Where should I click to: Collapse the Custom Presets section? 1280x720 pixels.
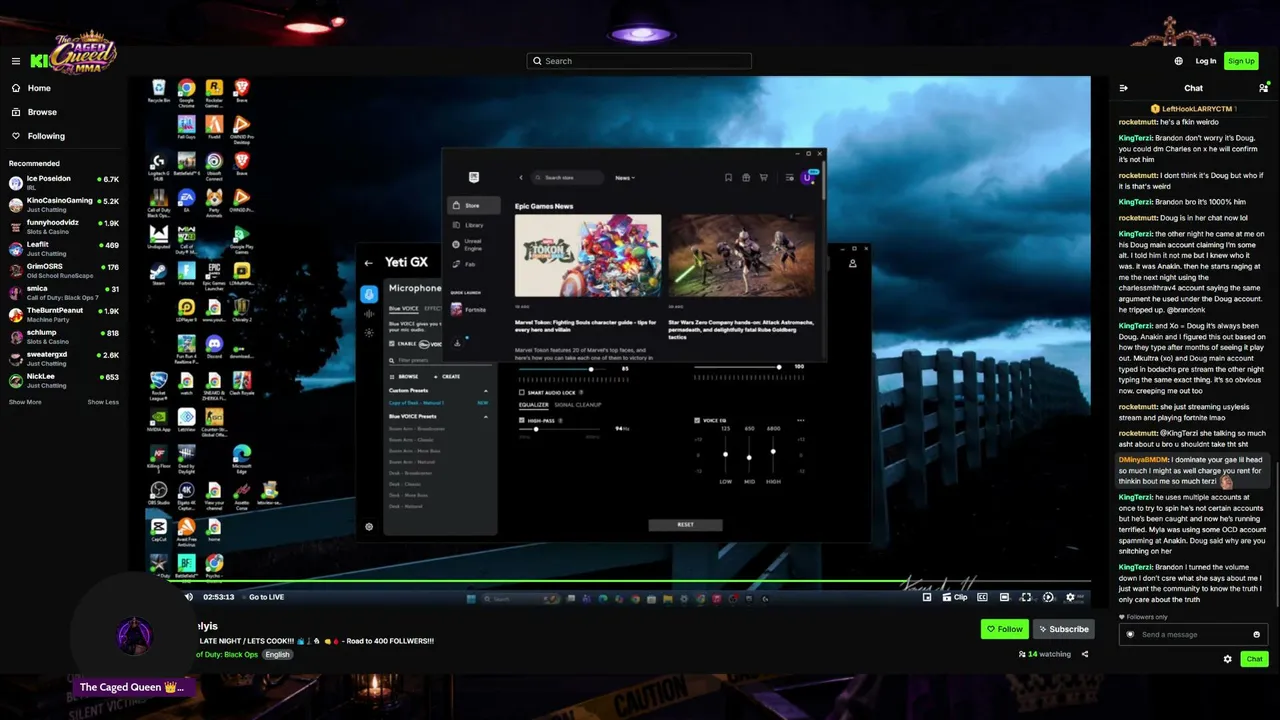(486, 390)
